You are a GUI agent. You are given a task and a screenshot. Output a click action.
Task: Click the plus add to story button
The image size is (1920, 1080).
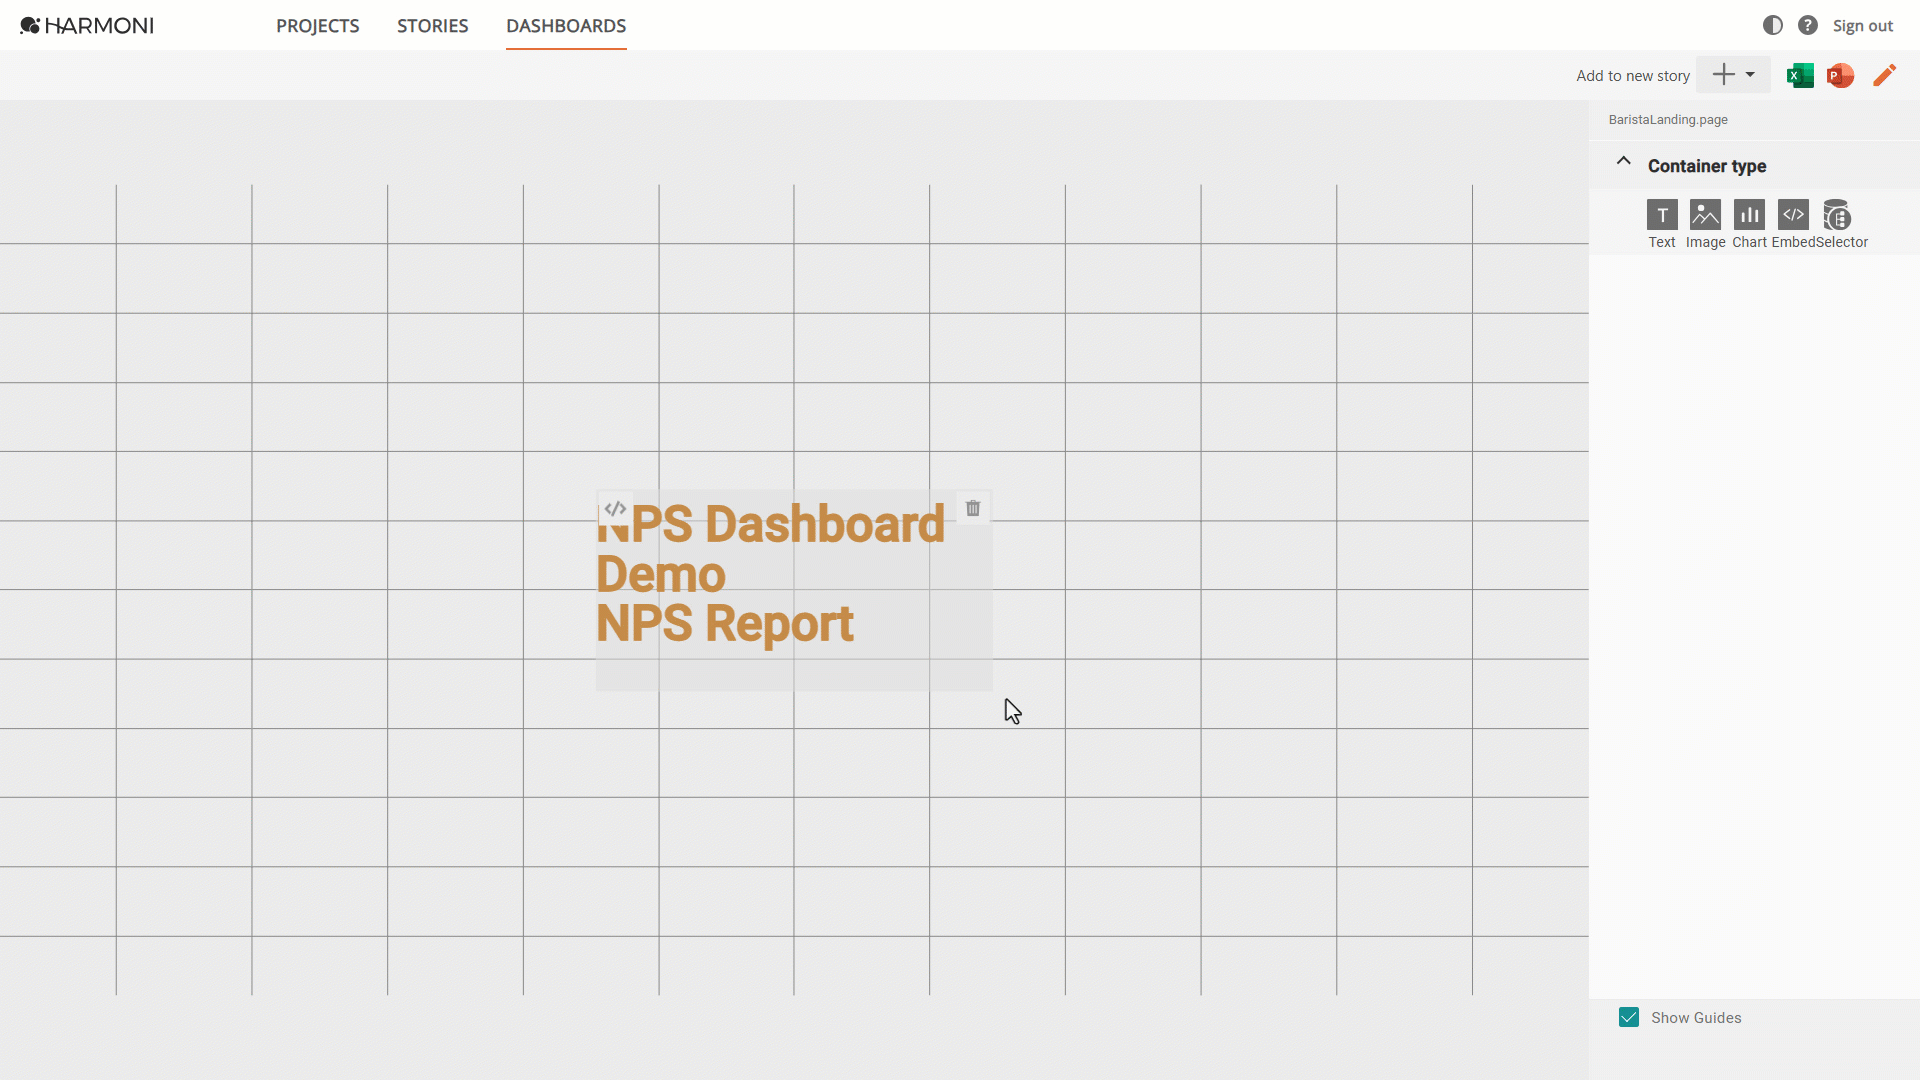tap(1724, 74)
